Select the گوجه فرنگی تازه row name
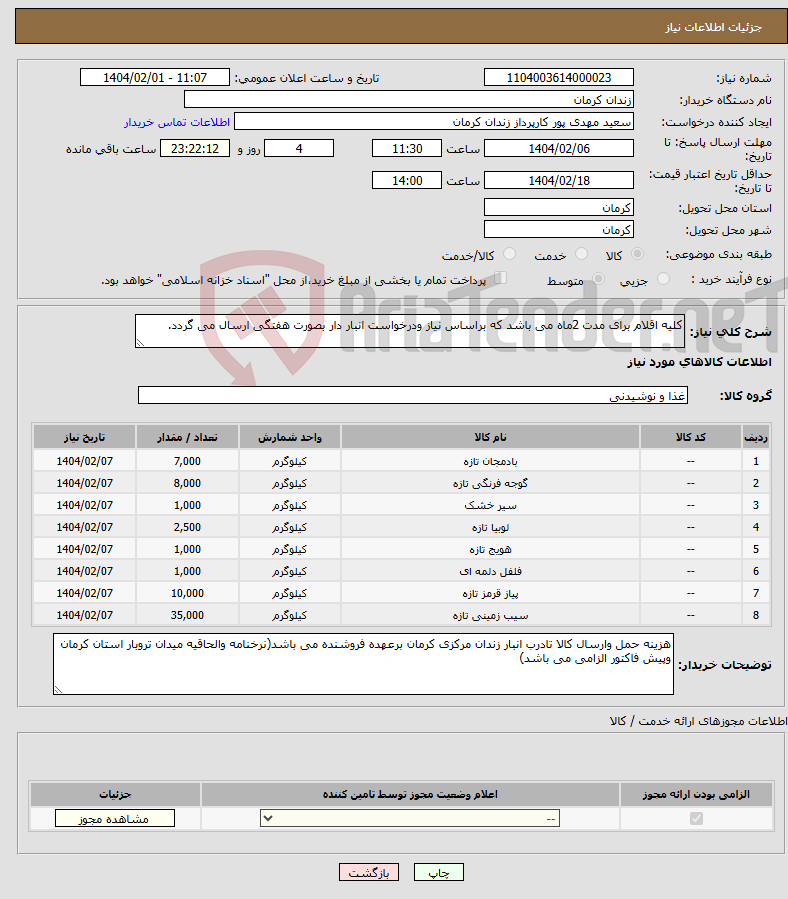Image resolution: width=788 pixels, height=899 pixels. (x=490, y=483)
